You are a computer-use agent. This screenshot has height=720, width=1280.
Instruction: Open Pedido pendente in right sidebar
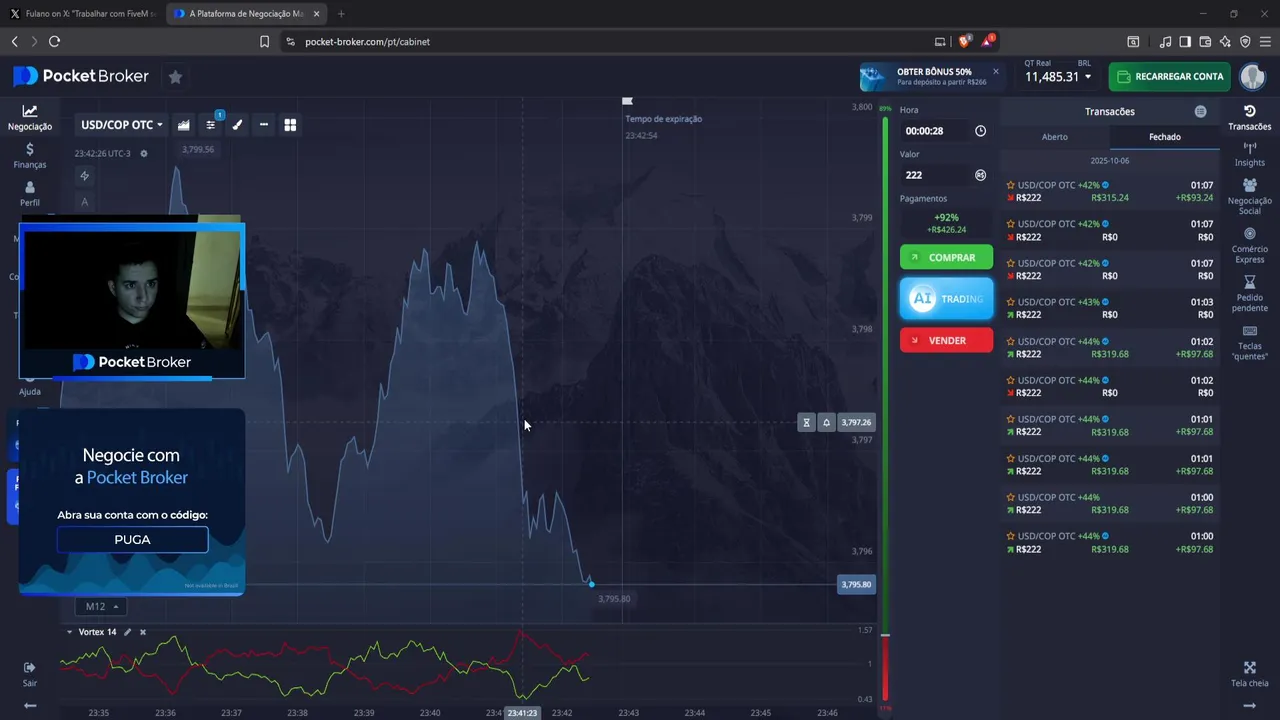click(1250, 294)
